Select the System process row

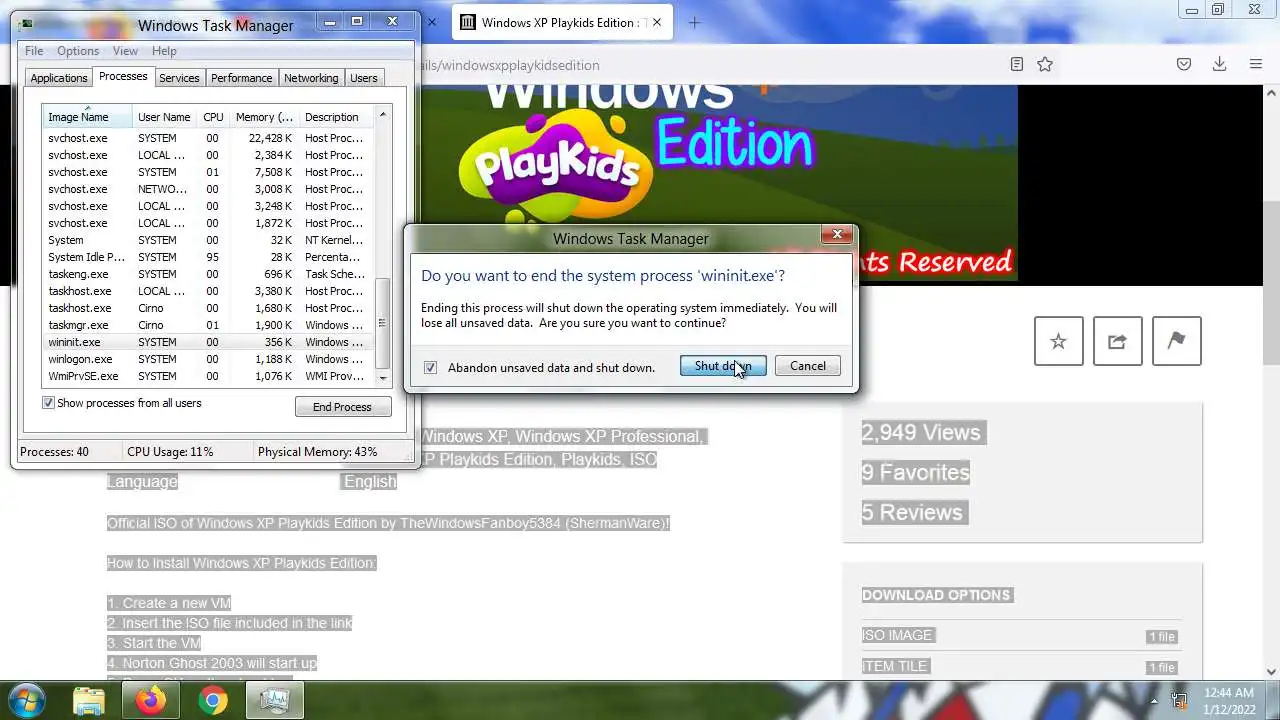(208, 240)
